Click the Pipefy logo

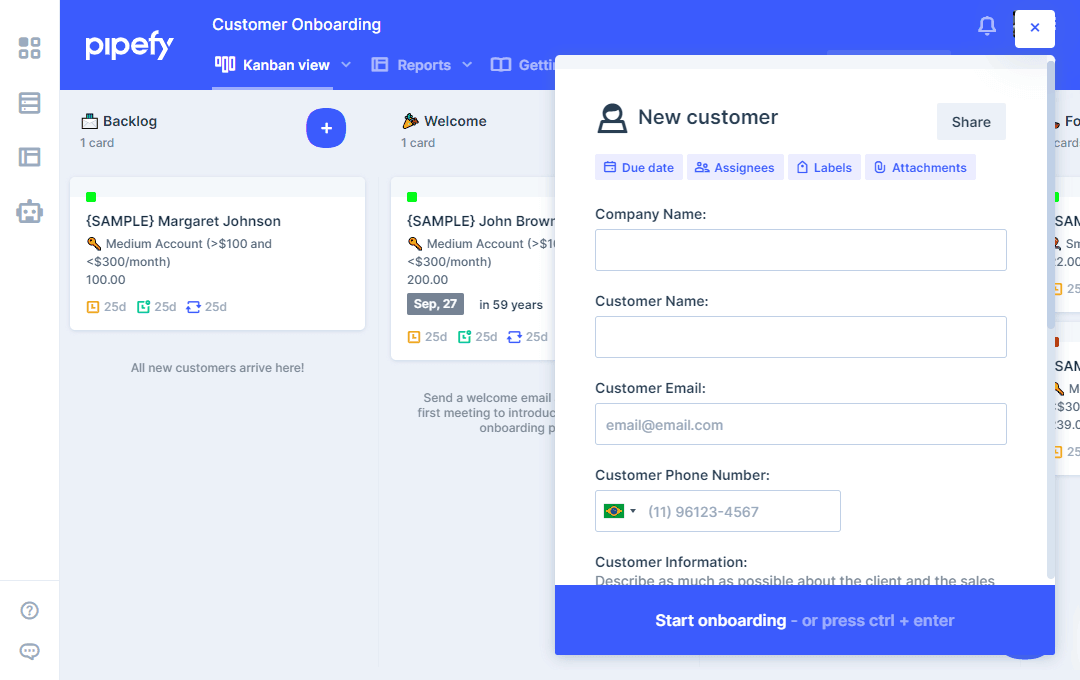[129, 46]
